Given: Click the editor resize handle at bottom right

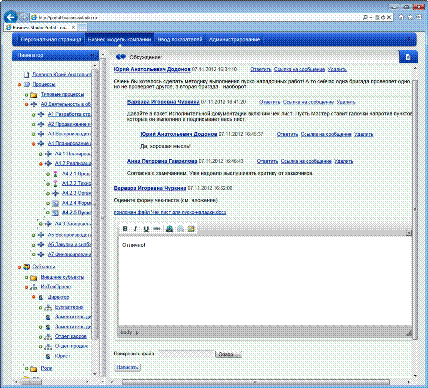Looking at the screenshot, I should click(x=409, y=332).
